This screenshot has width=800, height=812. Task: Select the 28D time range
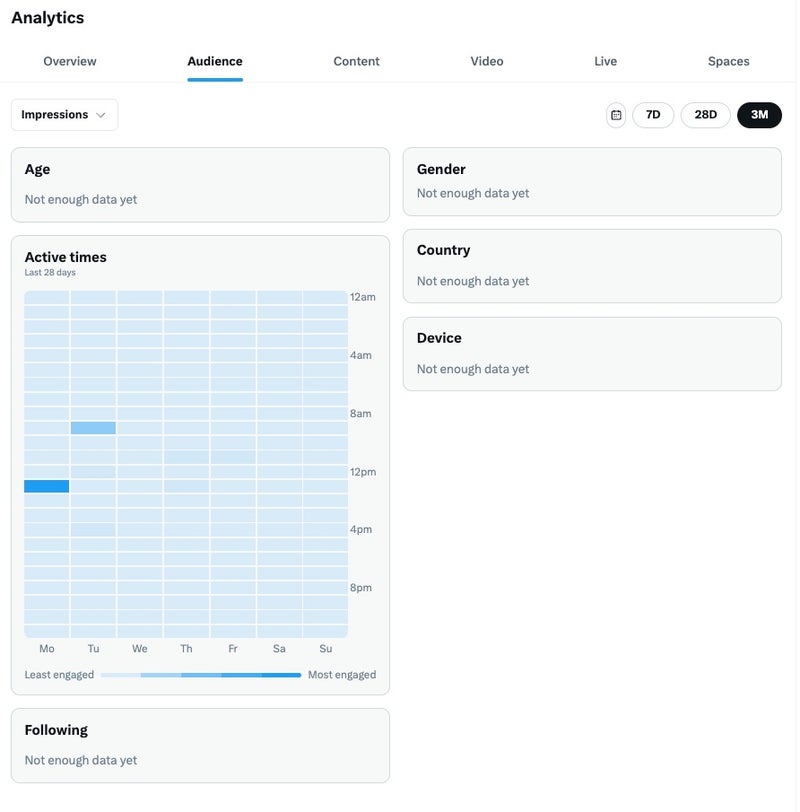point(705,115)
